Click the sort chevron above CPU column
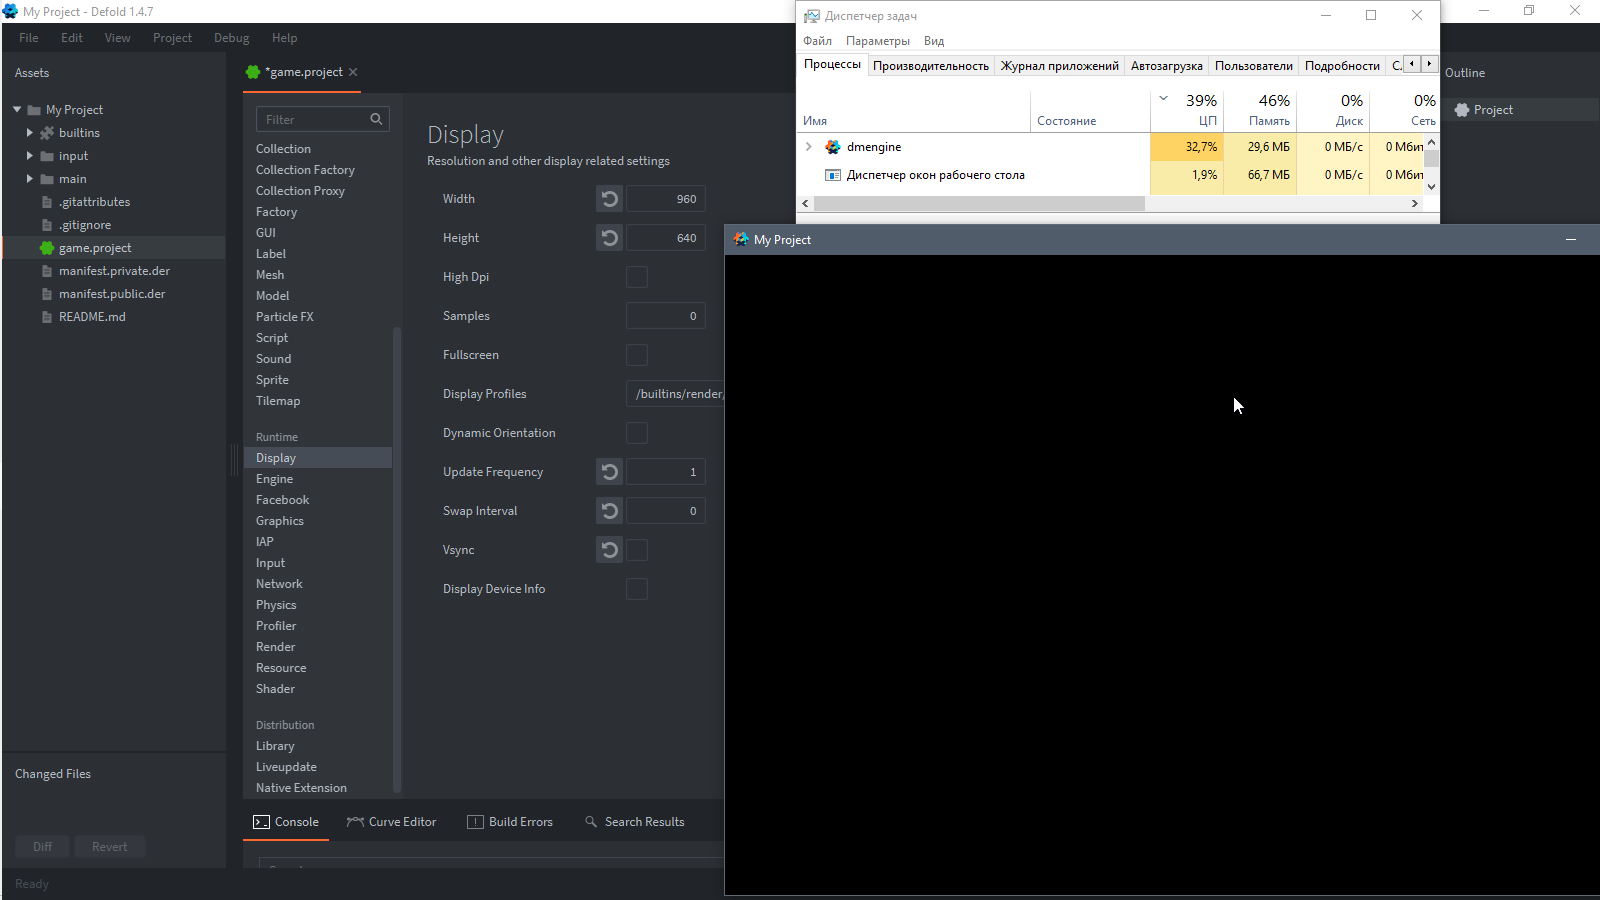This screenshot has height=900, width=1600. pyautogui.click(x=1163, y=99)
